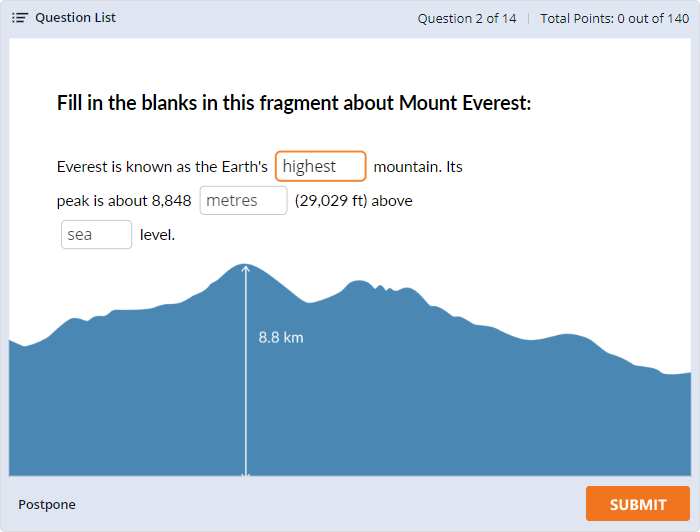700x532 pixels.
Task: Click the word 'level.' after the sea field
Action: pos(158,236)
